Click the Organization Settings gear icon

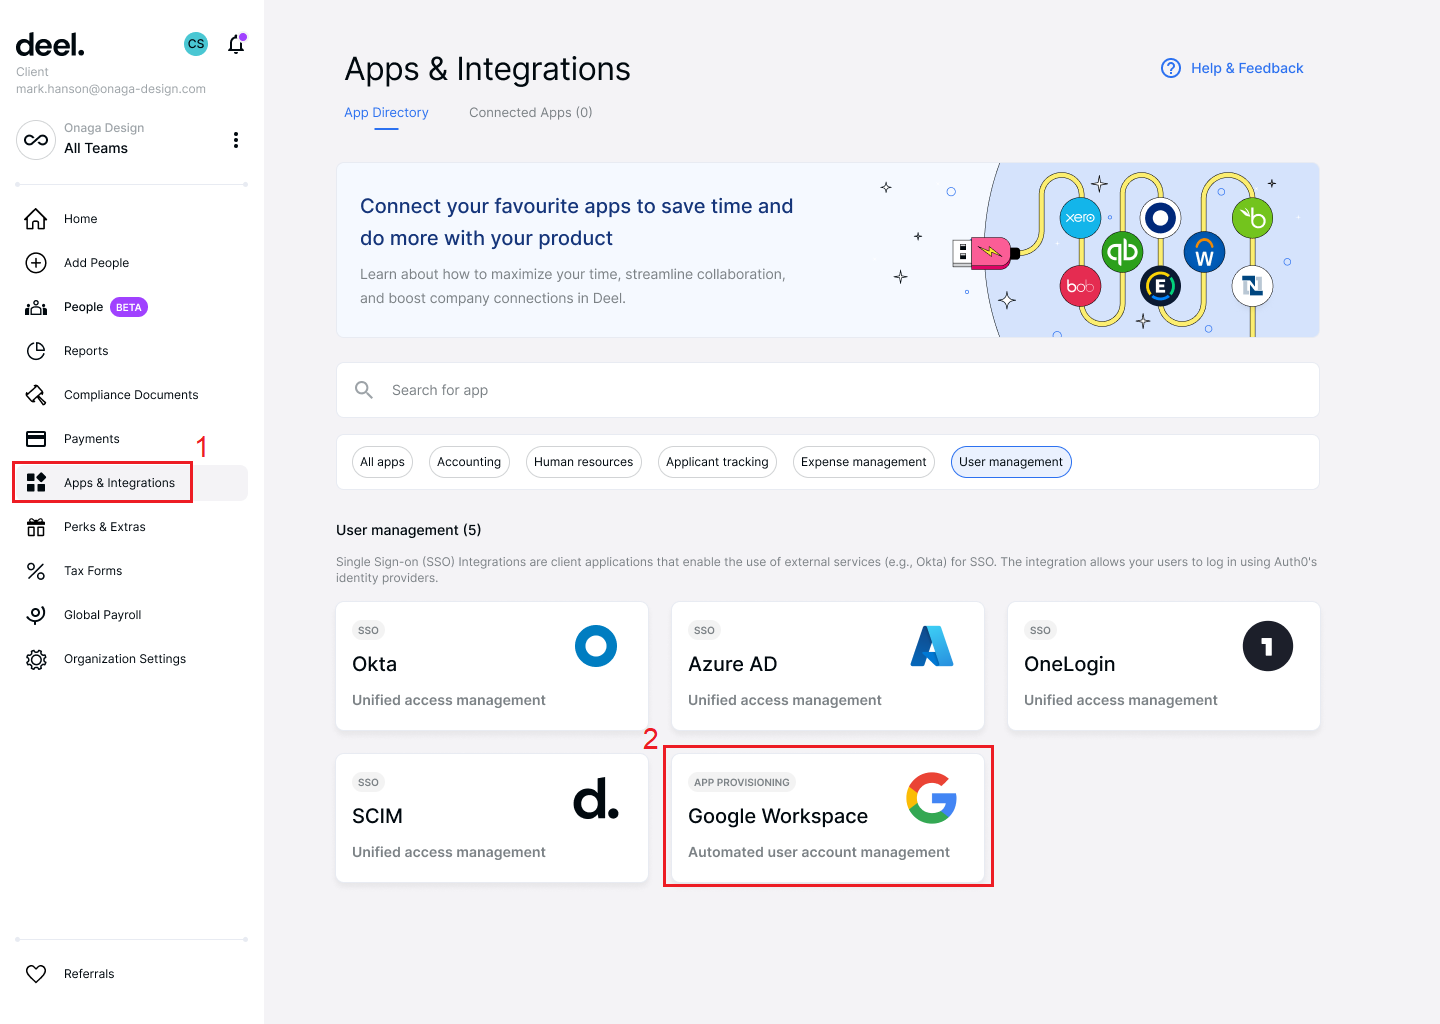[36, 659]
